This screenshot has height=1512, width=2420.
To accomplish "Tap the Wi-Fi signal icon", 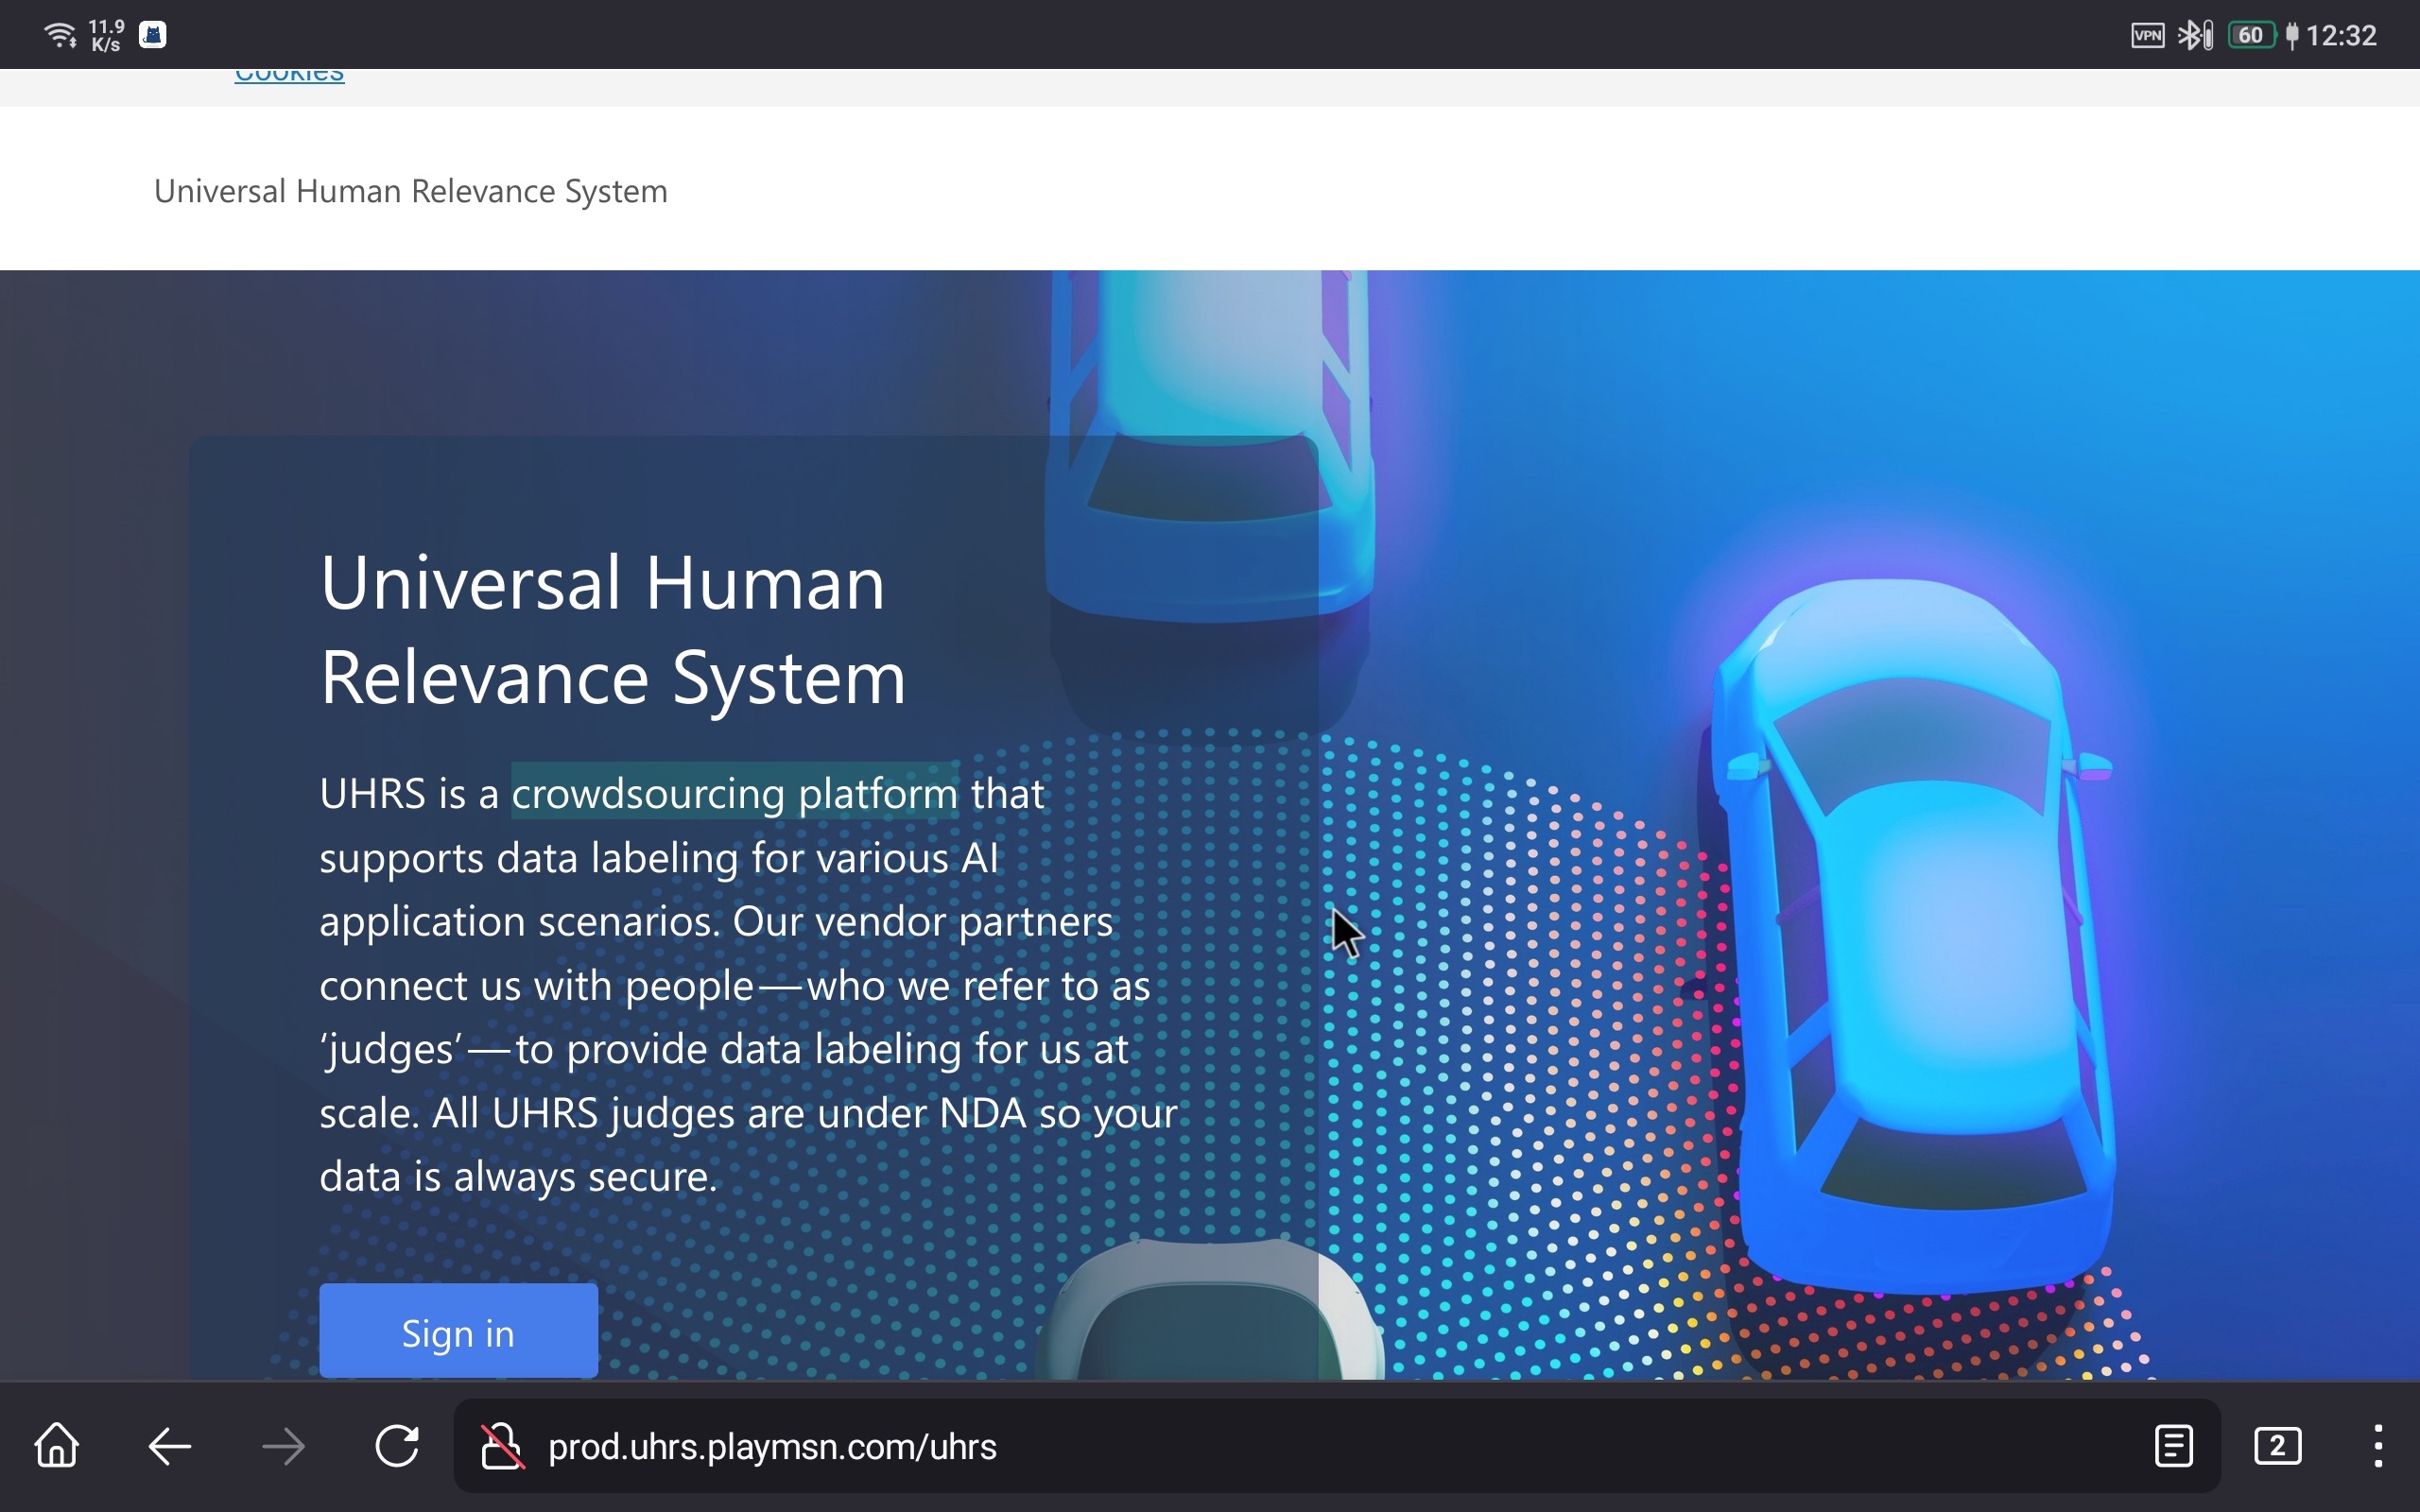I will (x=61, y=36).
